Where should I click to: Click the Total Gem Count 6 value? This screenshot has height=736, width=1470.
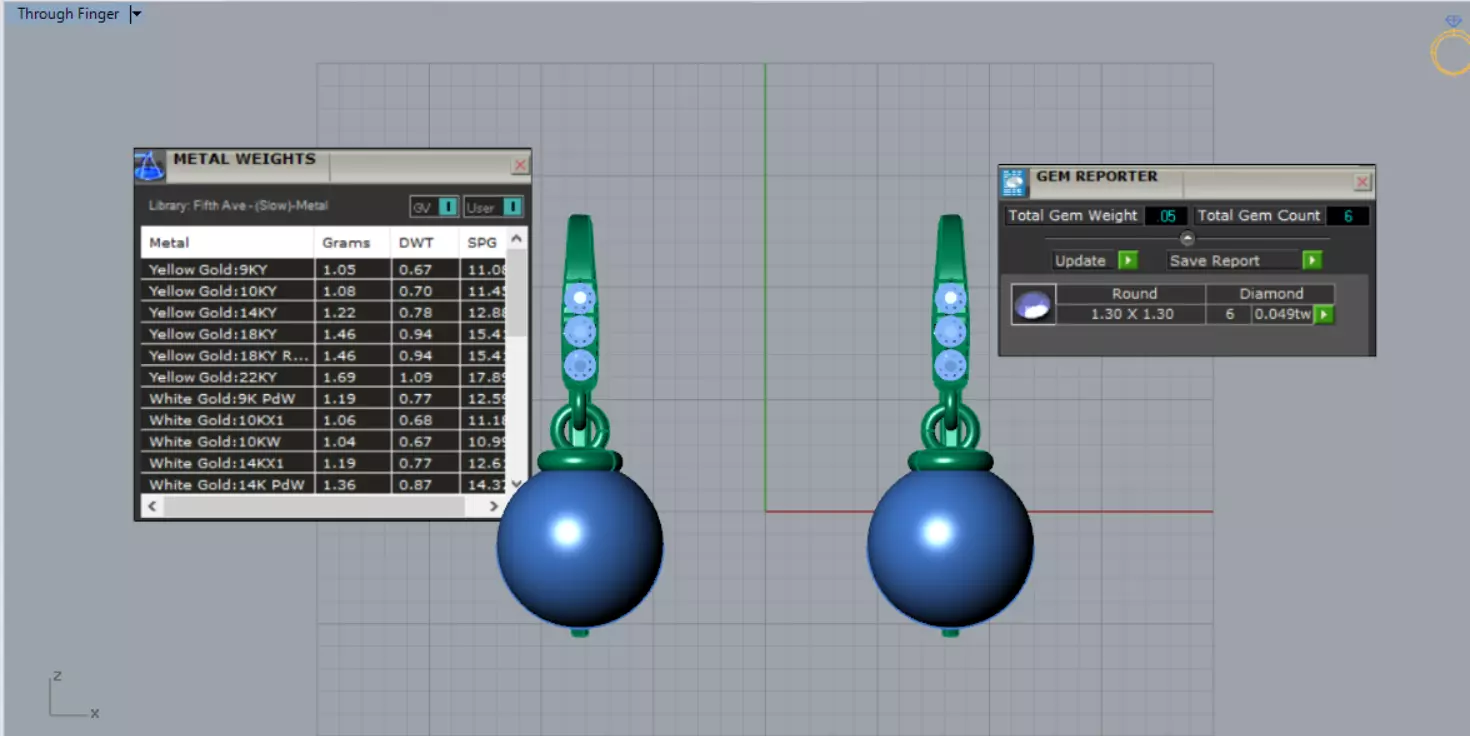(x=1348, y=216)
